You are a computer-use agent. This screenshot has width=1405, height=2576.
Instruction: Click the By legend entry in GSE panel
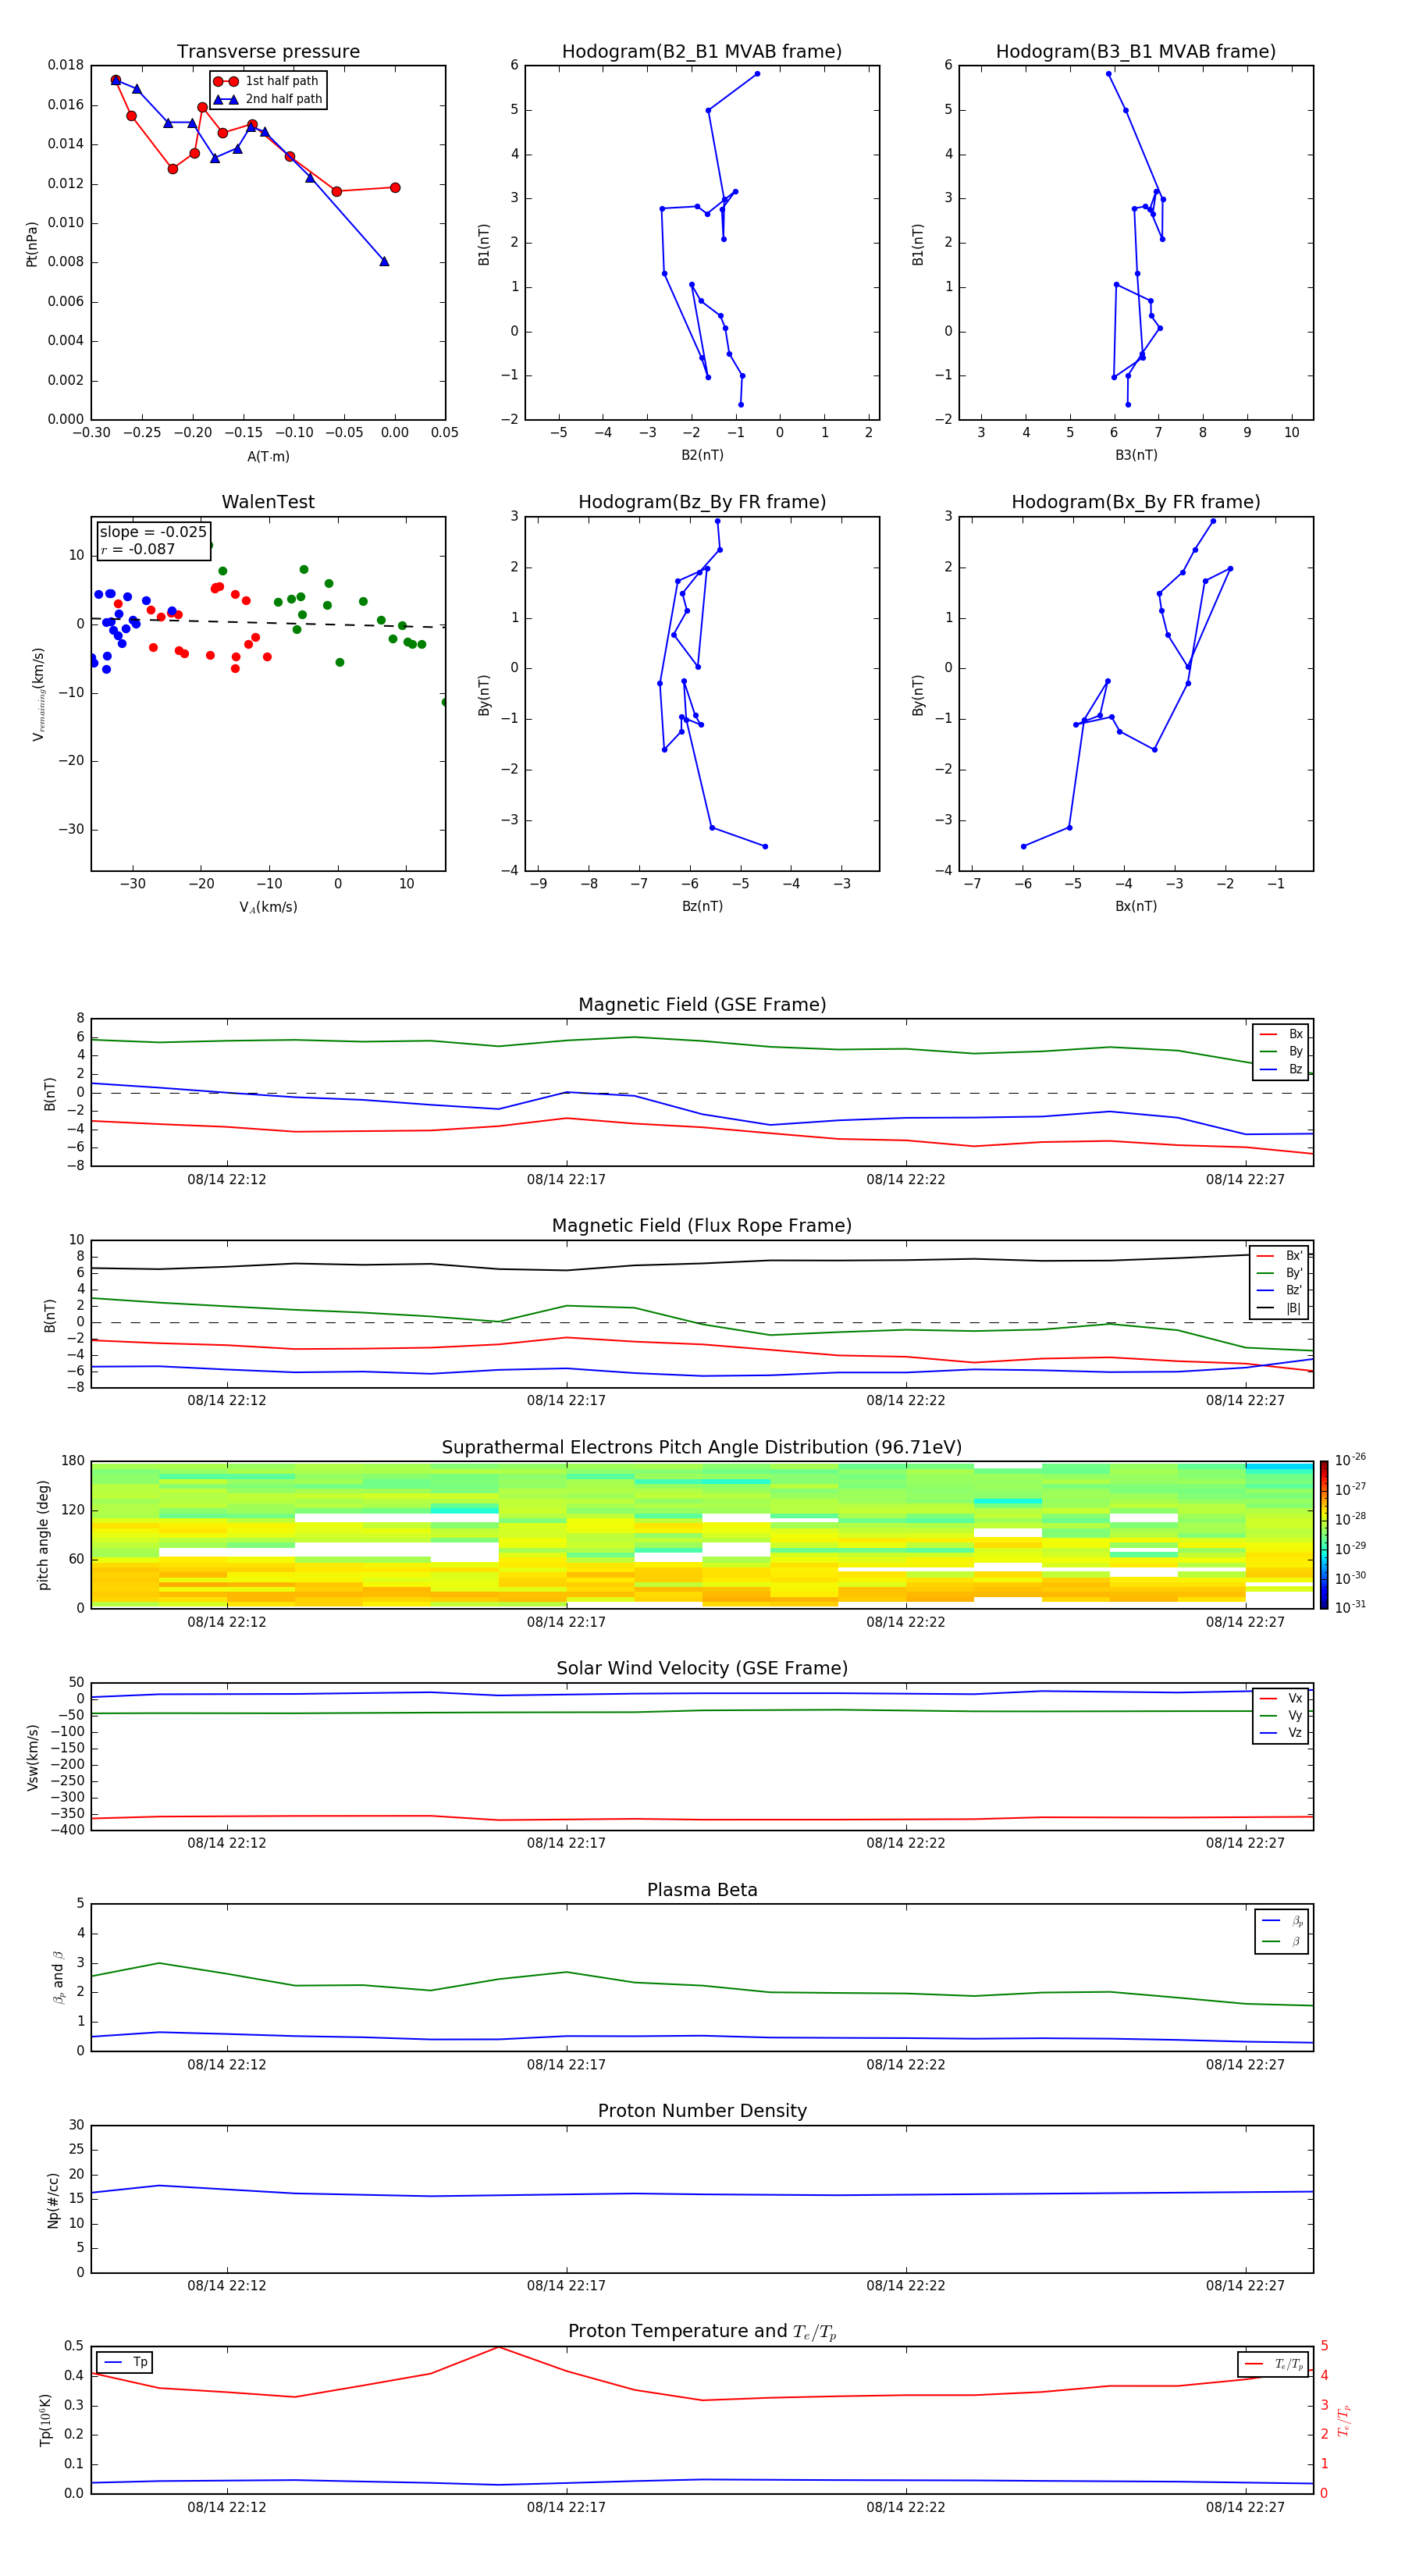click(x=1281, y=1051)
